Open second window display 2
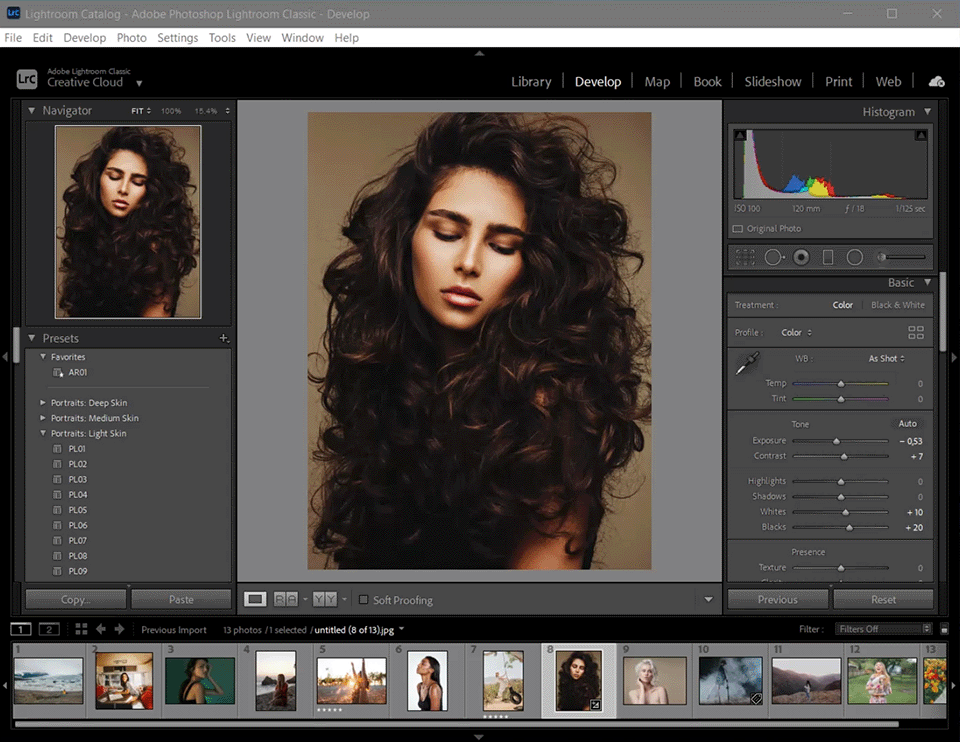The width and height of the screenshot is (960, 742). click(49, 629)
